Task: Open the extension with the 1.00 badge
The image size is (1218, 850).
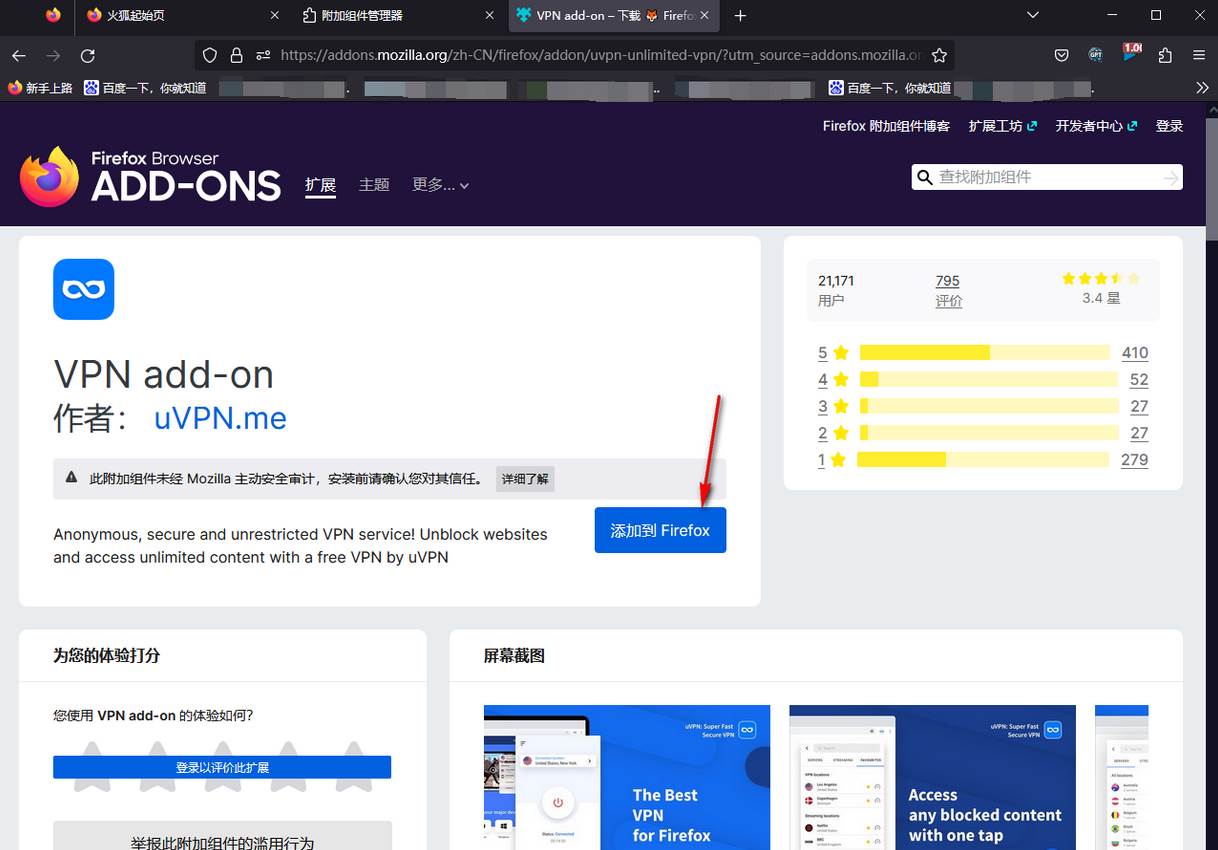Action: (1132, 54)
